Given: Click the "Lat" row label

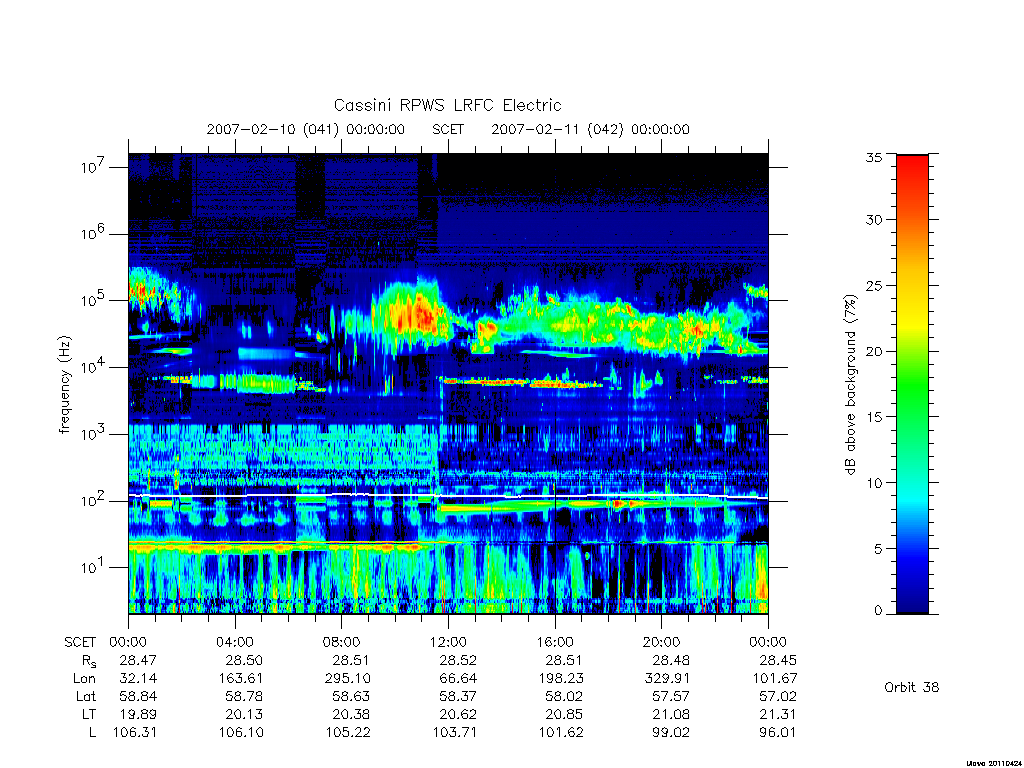Looking at the screenshot, I should coord(86,696).
